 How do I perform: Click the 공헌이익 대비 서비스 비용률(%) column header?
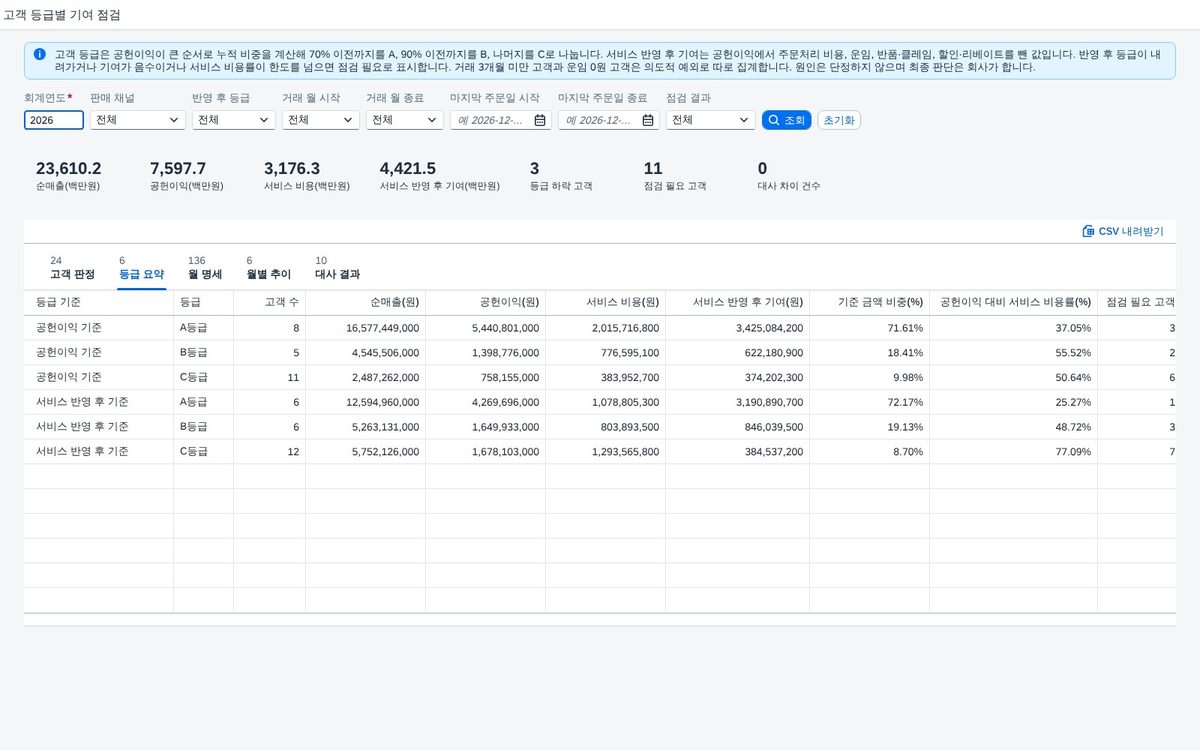[1013, 303]
